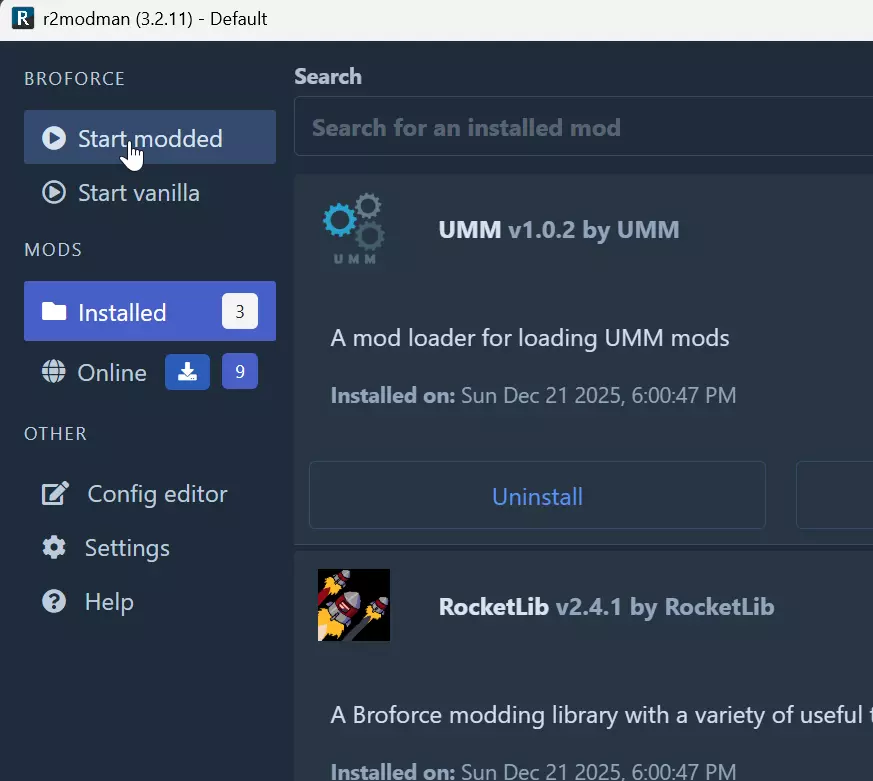Screen dimensions: 873x781
Task: Click the download icon next to Online
Action: pos(187,371)
